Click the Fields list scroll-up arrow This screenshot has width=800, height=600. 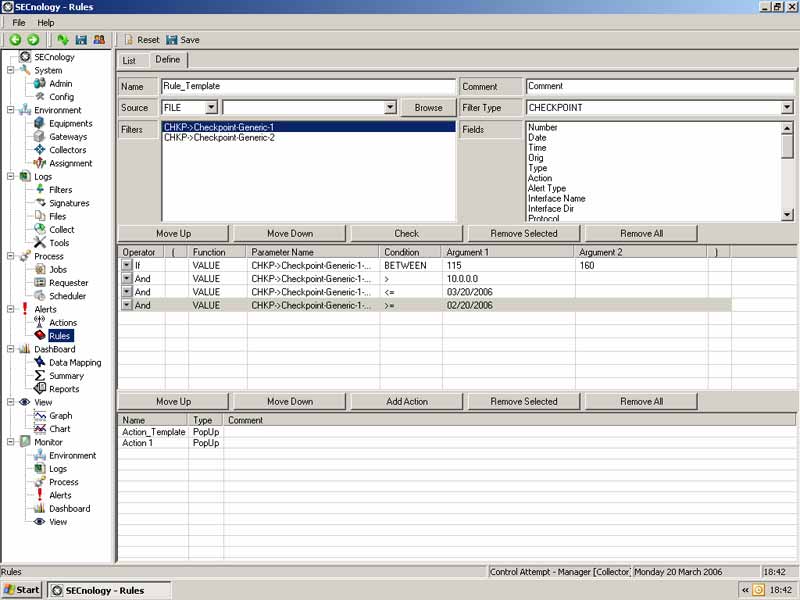click(x=787, y=128)
